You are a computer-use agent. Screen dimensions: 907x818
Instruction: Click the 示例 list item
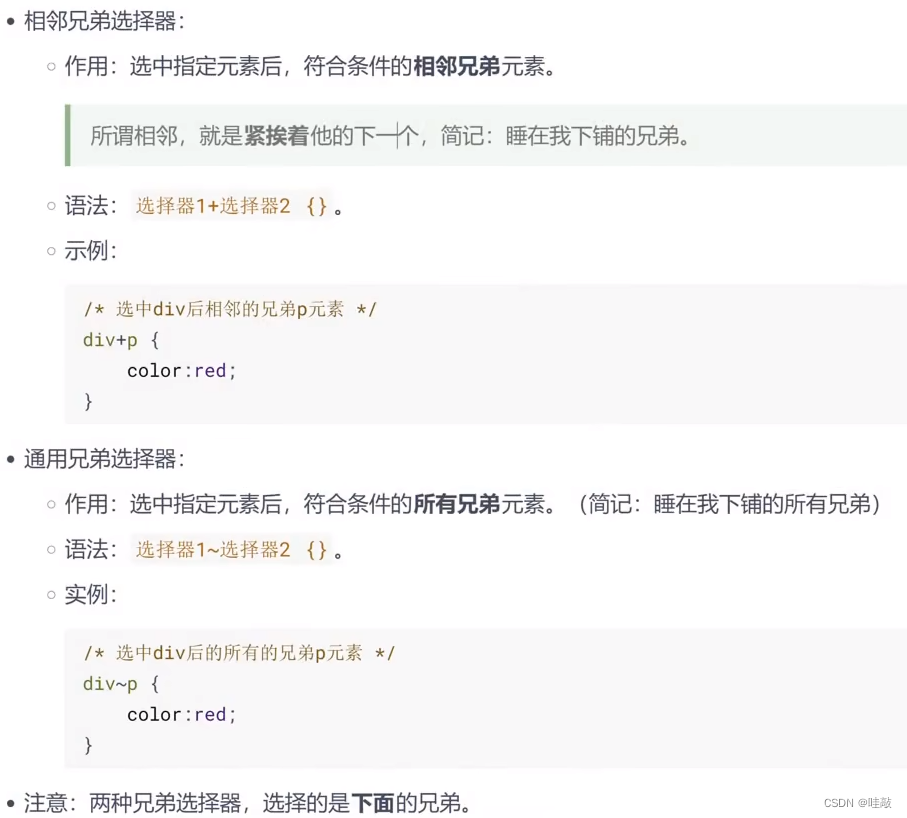[87, 252]
